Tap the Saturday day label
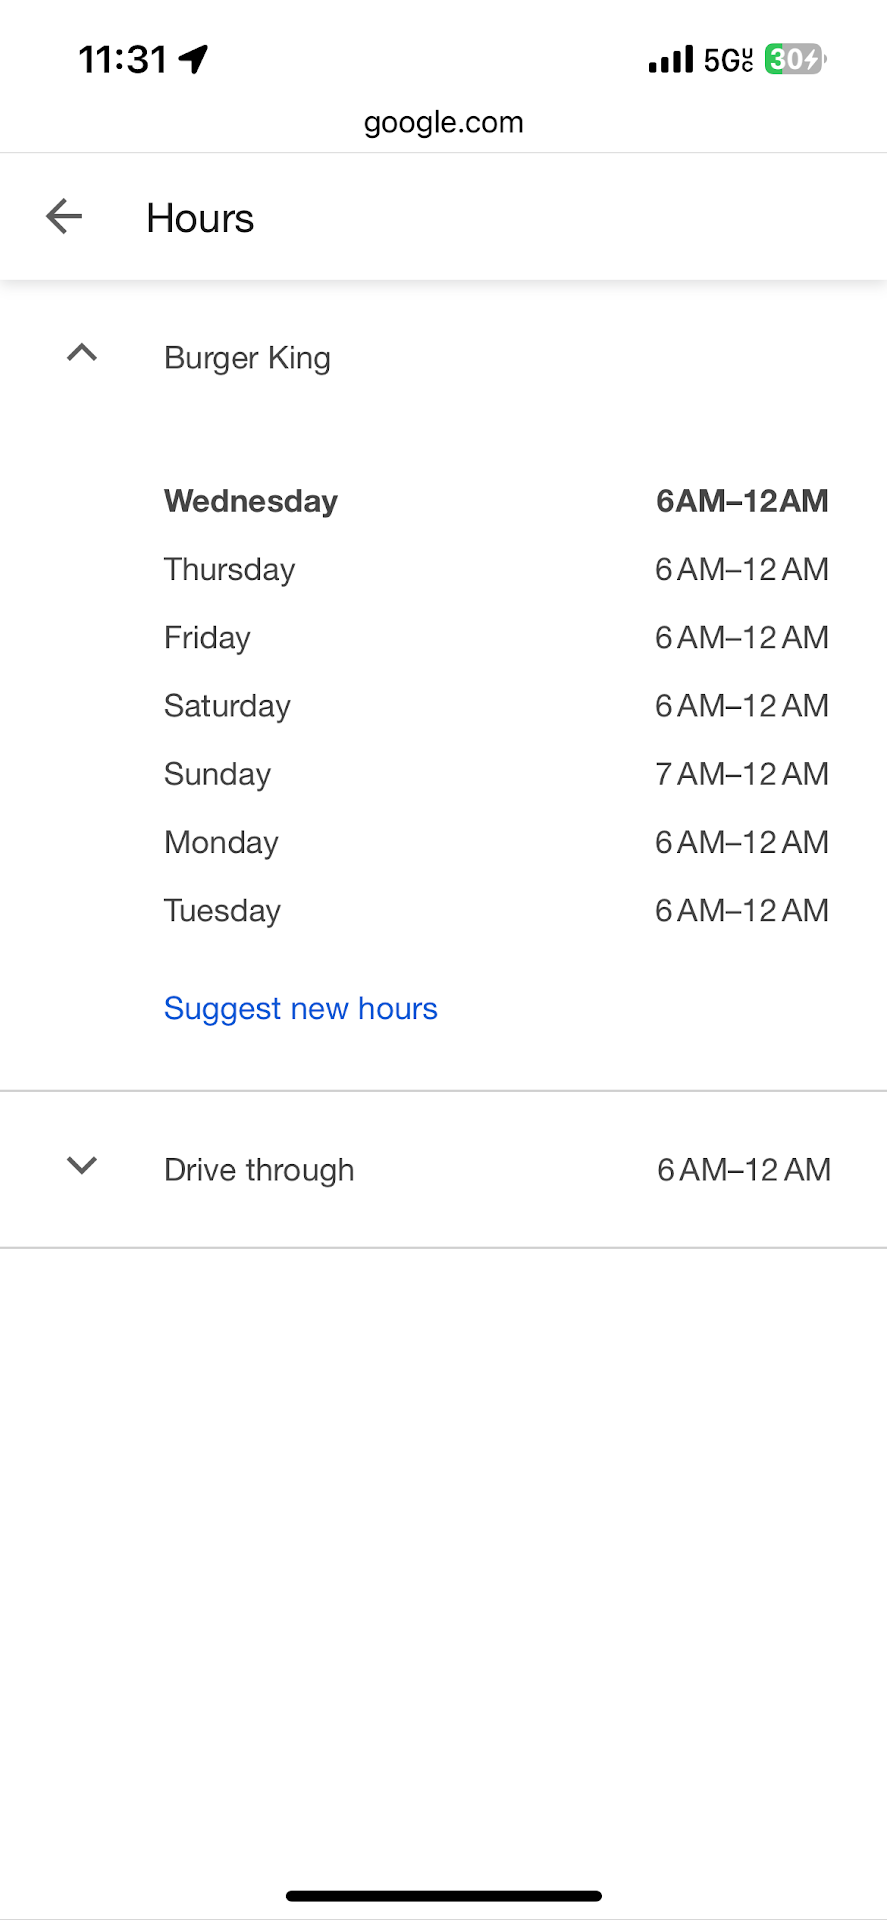 (x=227, y=706)
